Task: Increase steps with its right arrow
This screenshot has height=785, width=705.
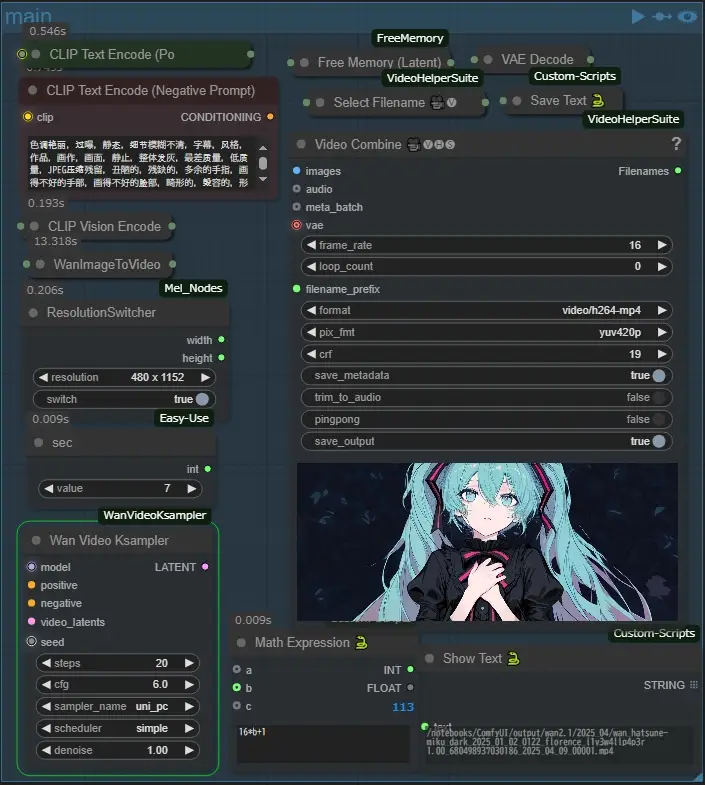Action: (x=189, y=663)
